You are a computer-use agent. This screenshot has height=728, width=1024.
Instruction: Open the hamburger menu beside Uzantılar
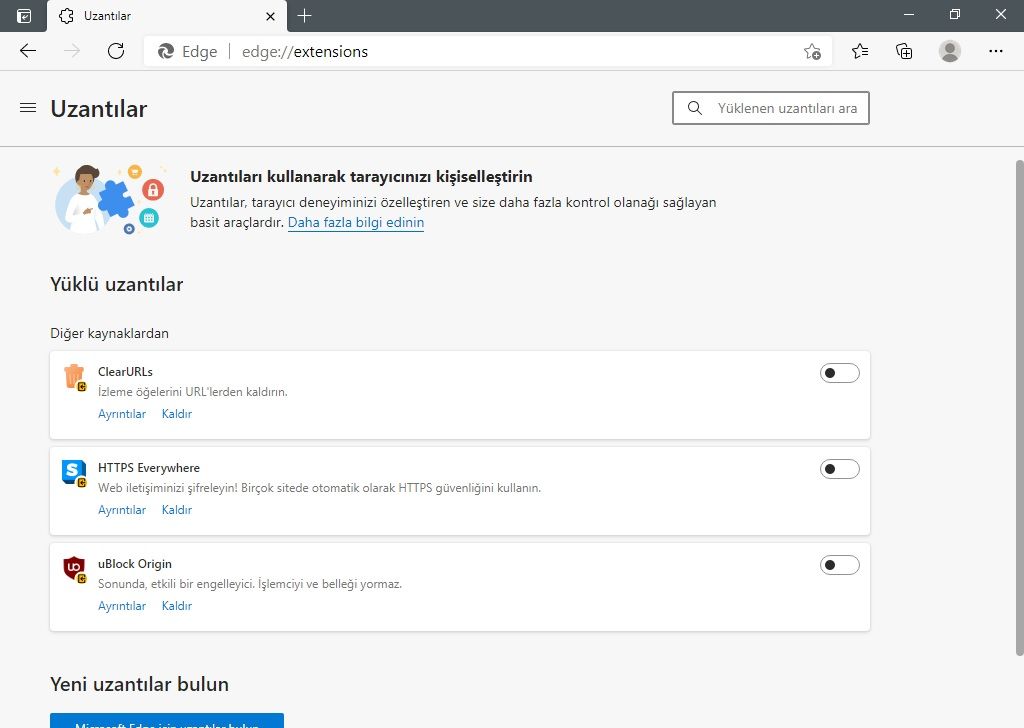28,108
